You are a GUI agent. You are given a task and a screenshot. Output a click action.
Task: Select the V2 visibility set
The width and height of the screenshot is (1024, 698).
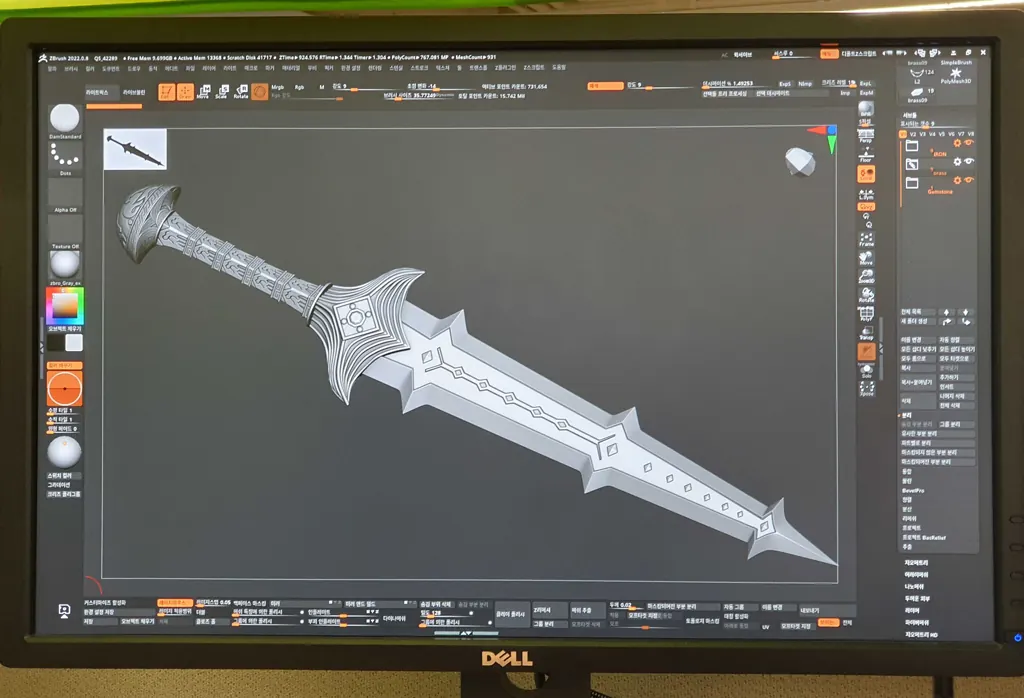pyautogui.click(x=913, y=134)
